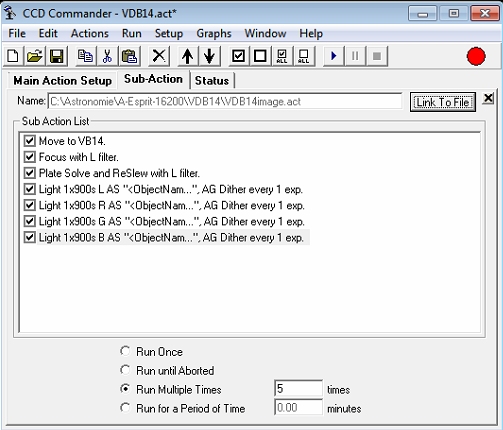The width and height of the screenshot is (503, 430).
Task: Open an action file with folder icon
Action: coord(35,56)
